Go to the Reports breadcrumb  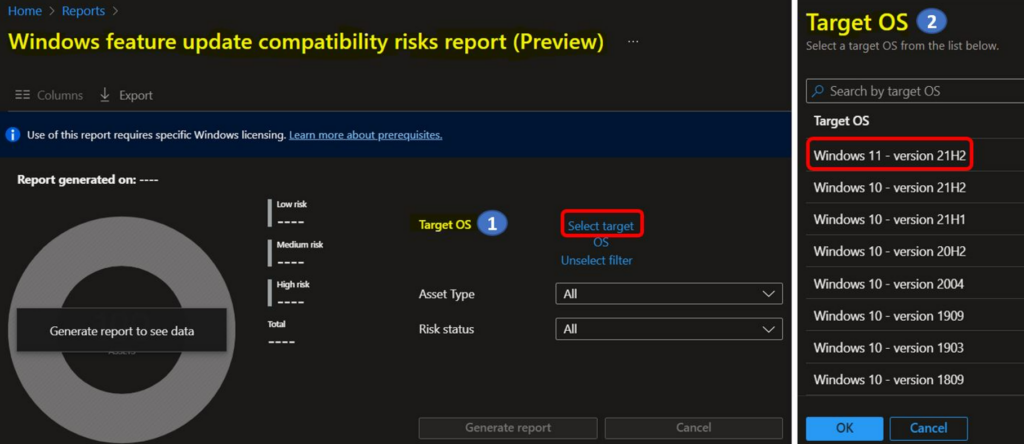(84, 11)
